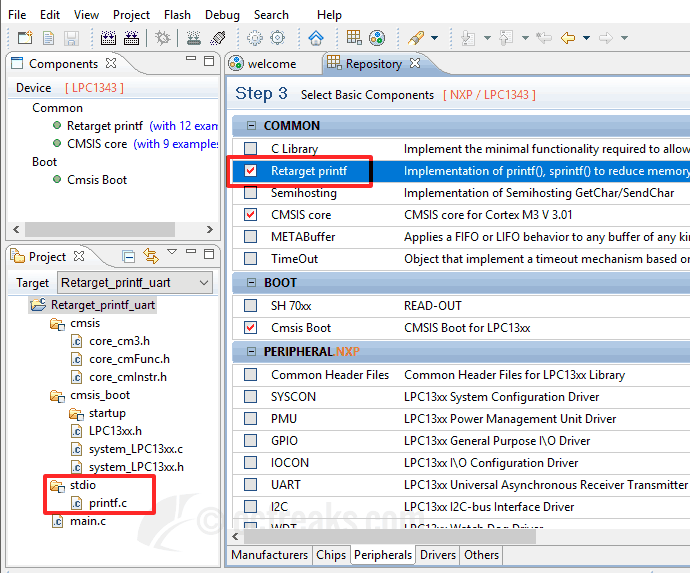Check the C Library component checkbox
This screenshot has width=690, height=573.
pyautogui.click(x=250, y=148)
